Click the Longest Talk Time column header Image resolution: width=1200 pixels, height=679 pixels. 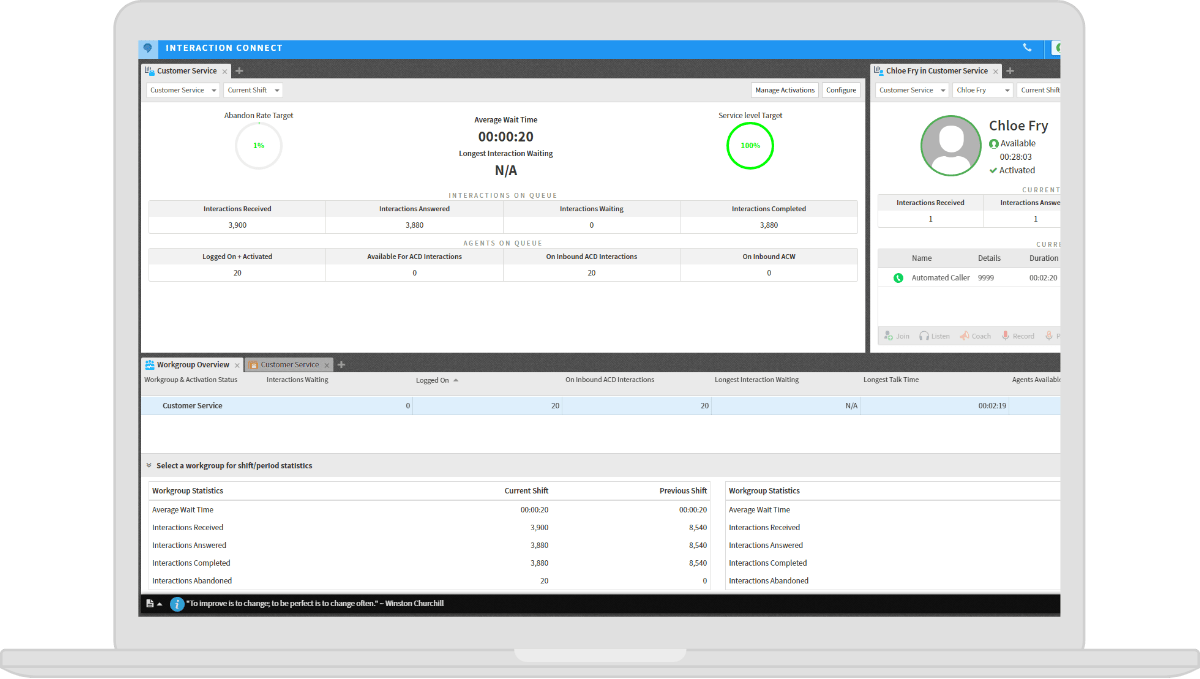pyautogui.click(x=891, y=380)
